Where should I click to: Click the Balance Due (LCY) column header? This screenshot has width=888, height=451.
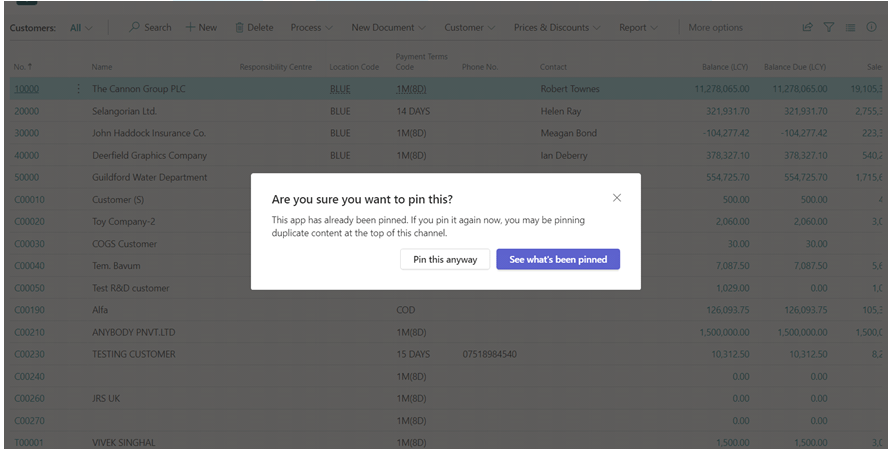point(795,67)
